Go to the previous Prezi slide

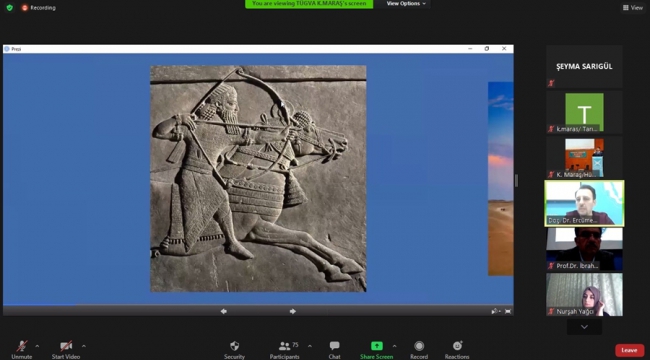224,311
